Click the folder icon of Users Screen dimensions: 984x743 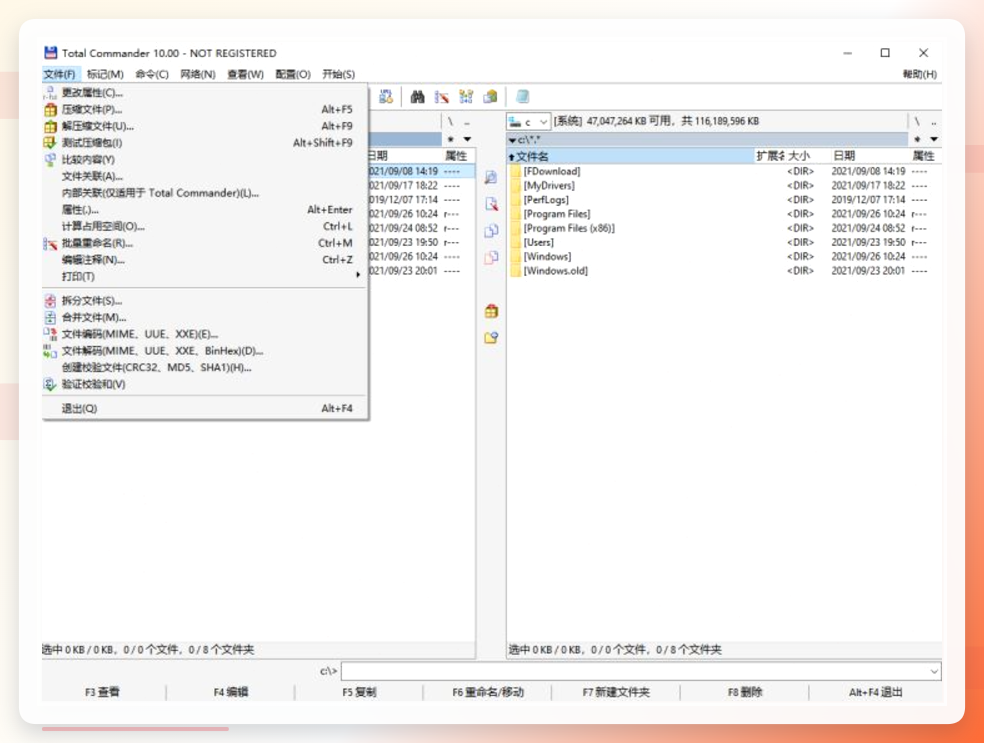516,242
